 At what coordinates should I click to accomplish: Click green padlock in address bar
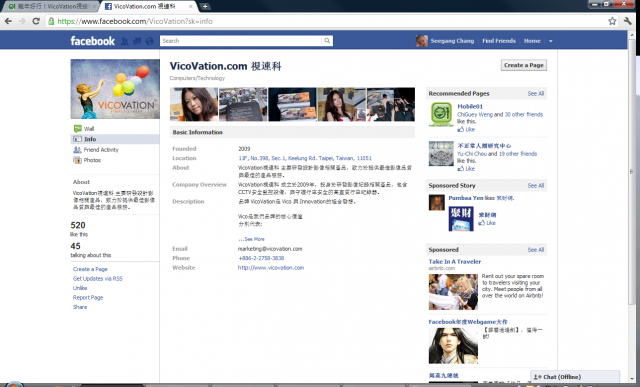pos(51,21)
